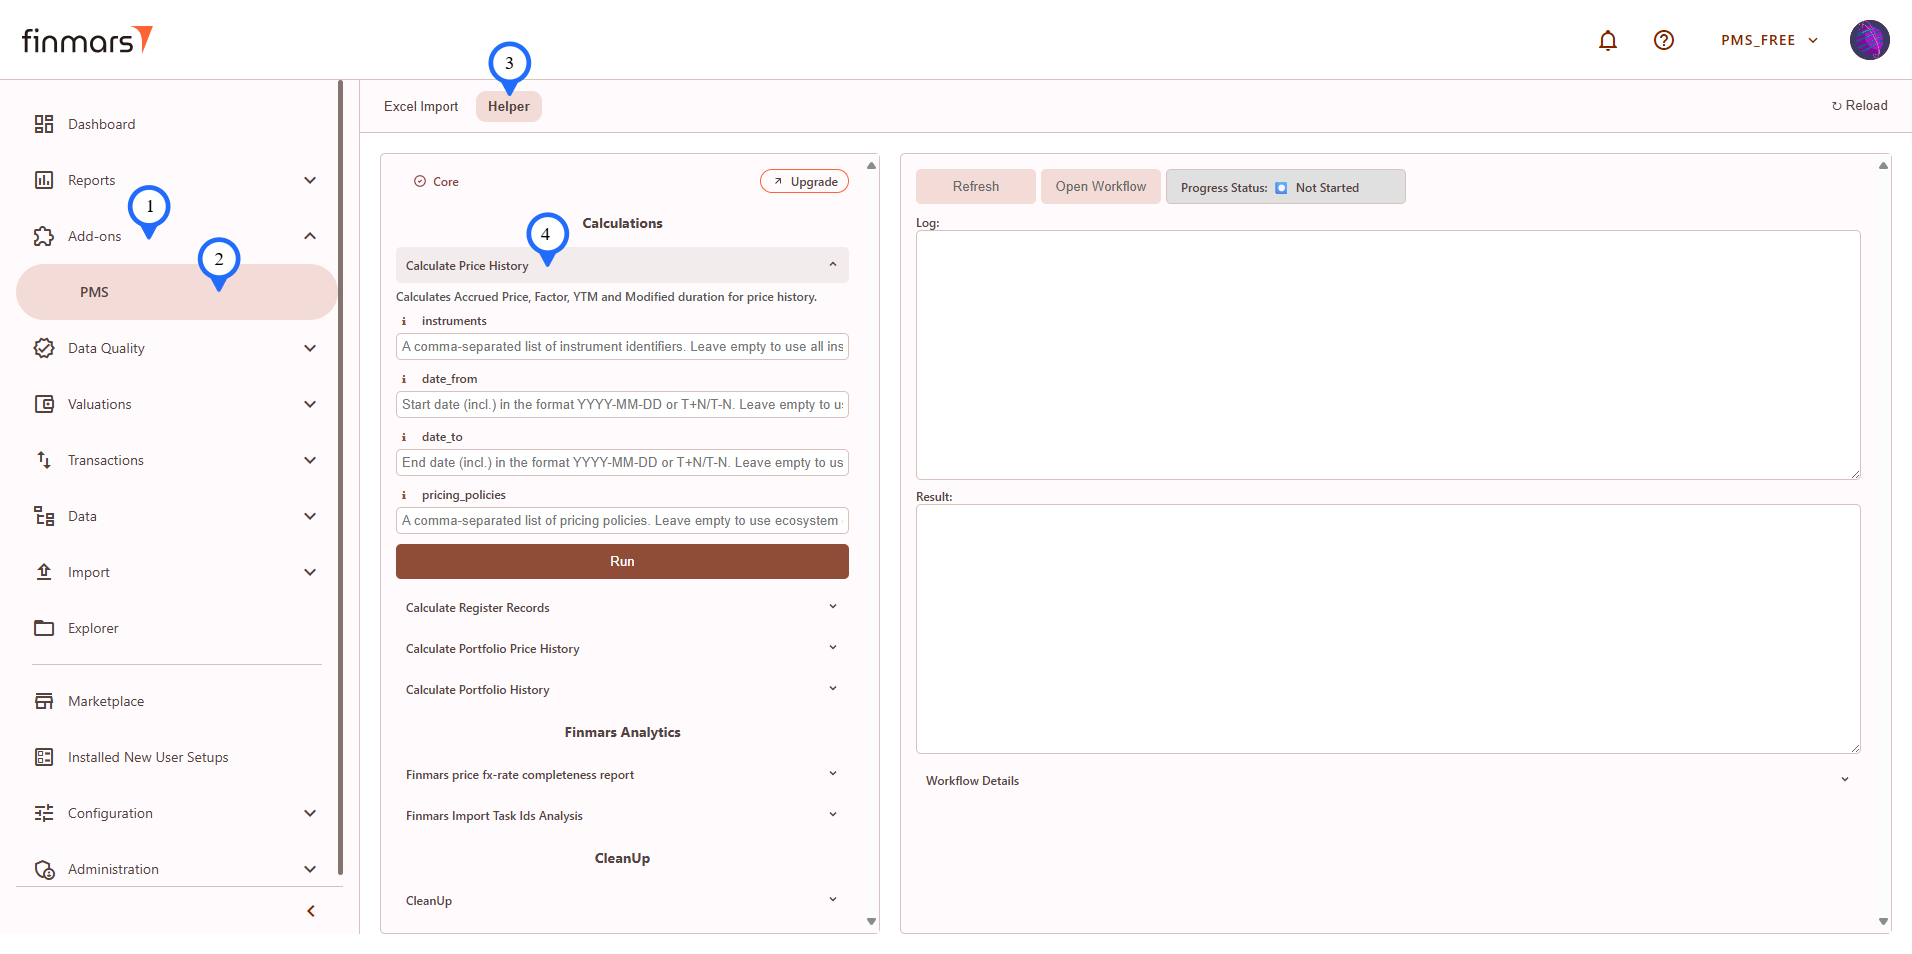Click the Open Workflow button
Viewport: 1912px width, 954px height.
point(1100,187)
